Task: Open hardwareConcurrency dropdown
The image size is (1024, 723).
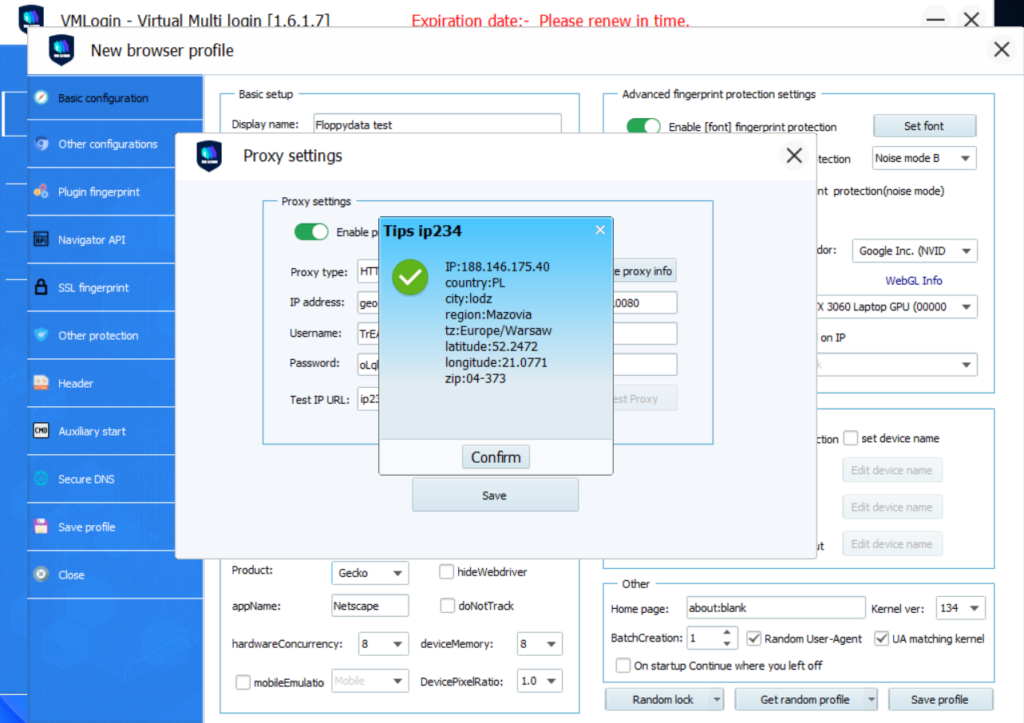Action: click(x=383, y=643)
